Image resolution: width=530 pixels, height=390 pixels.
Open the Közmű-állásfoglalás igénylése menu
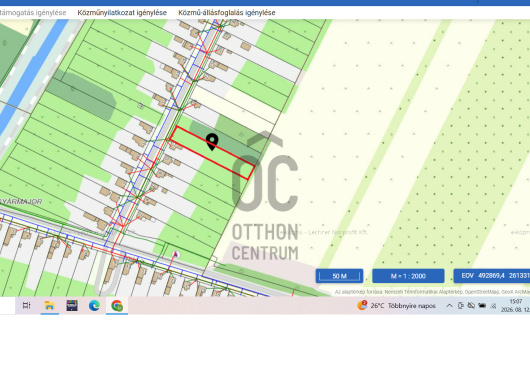click(x=227, y=13)
